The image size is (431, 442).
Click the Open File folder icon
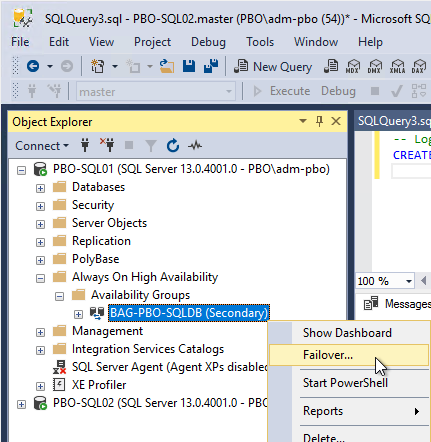[x=167, y=66]
